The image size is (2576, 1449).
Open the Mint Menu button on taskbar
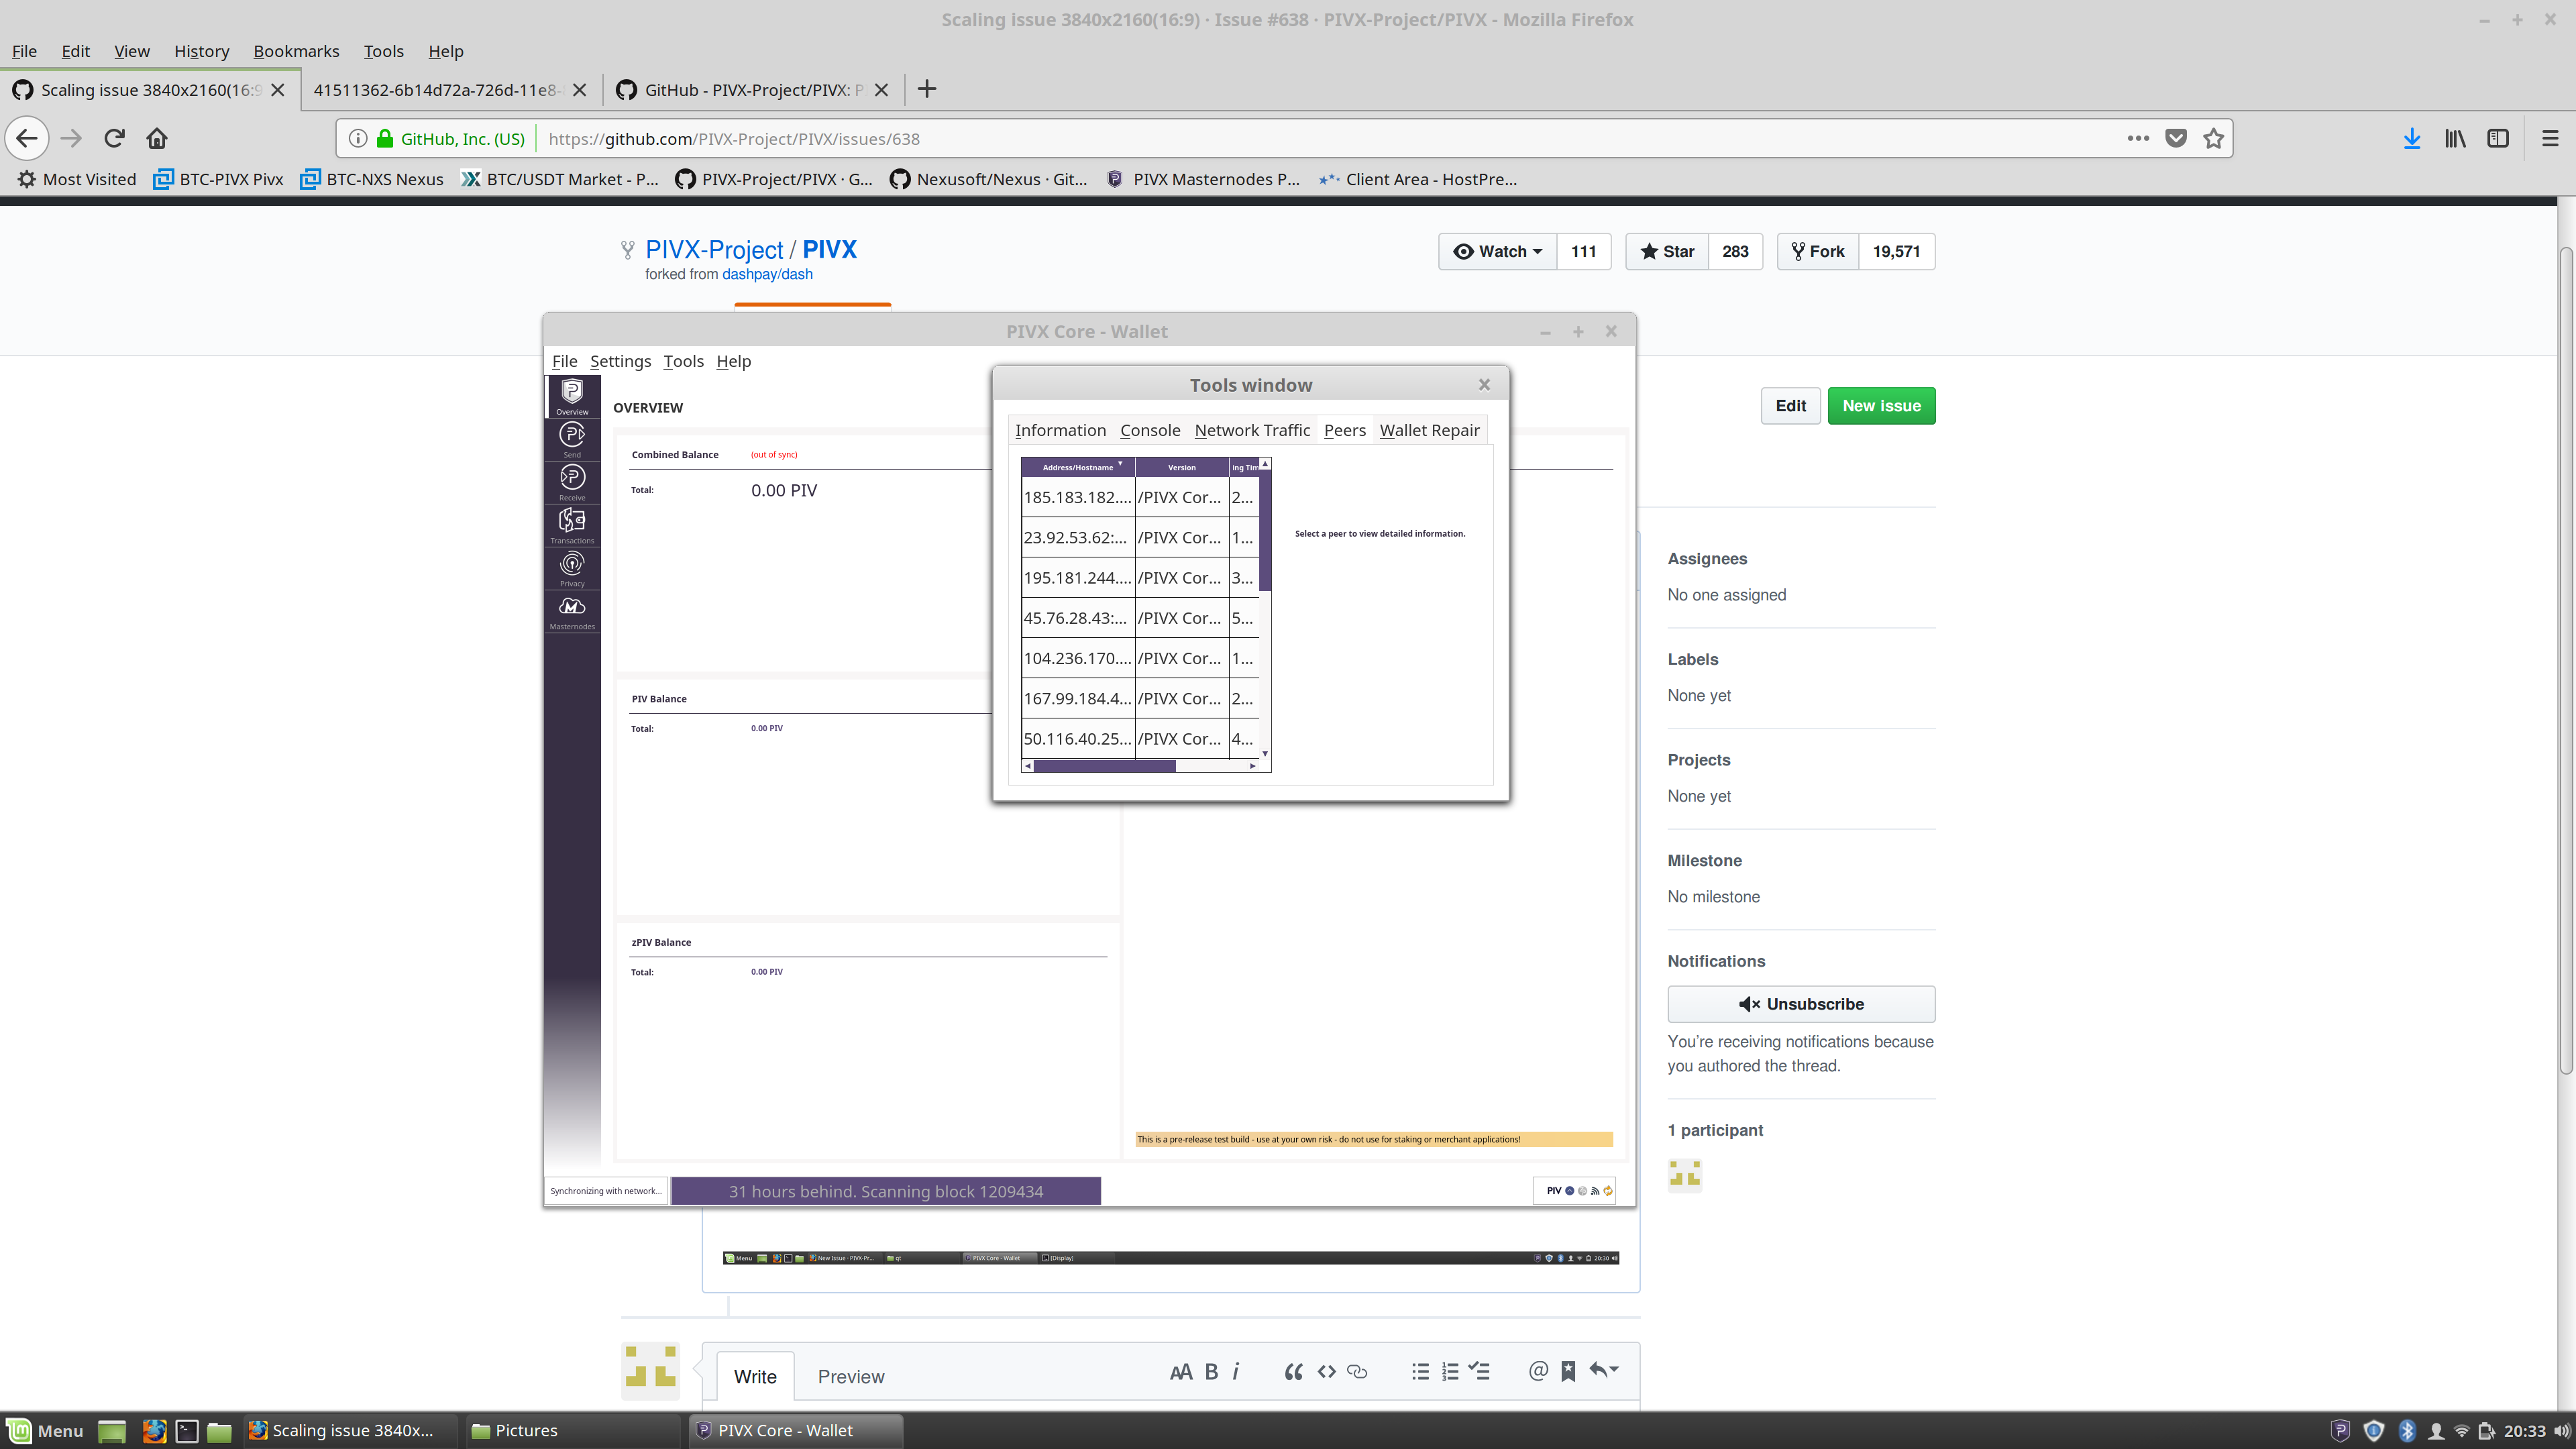tap(45, 1430)
